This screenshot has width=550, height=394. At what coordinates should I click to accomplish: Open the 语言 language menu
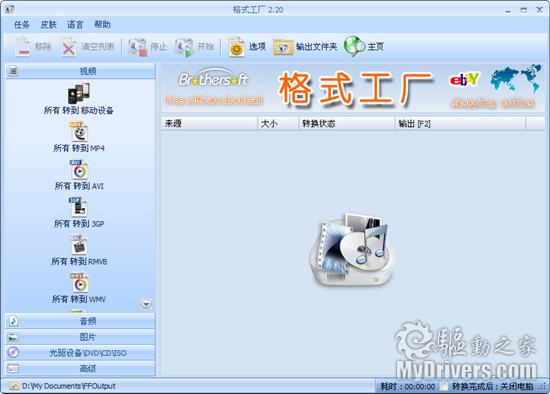pos(75,25)
